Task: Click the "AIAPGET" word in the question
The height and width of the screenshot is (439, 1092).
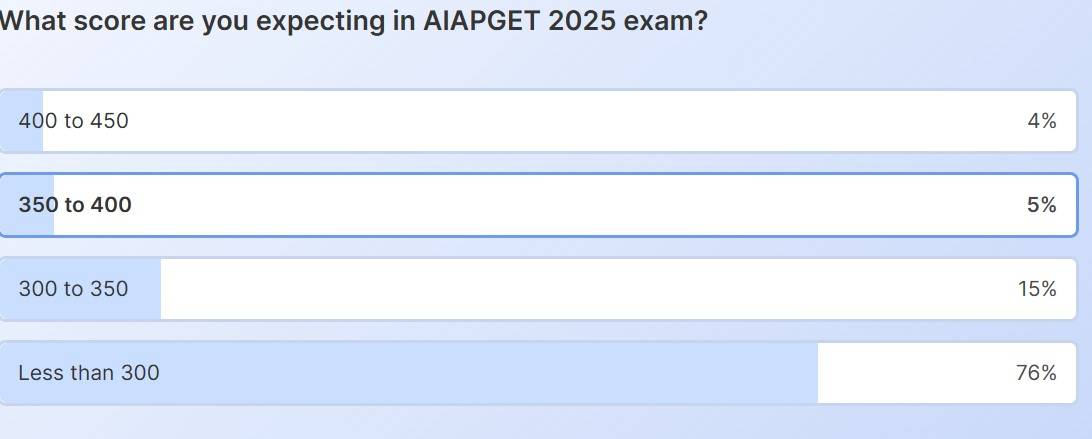Action: [481, 21]
